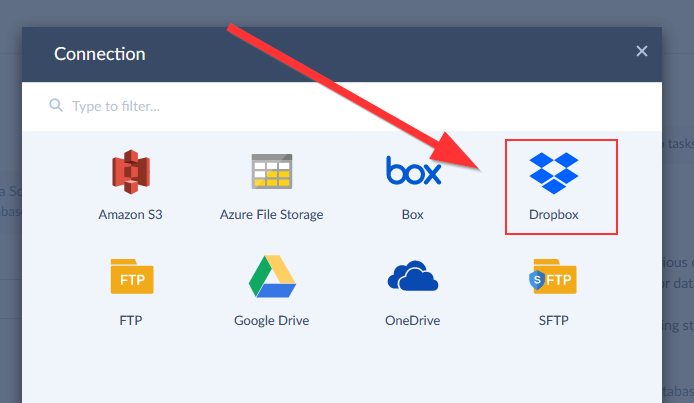Close the Connection dialog

click(642, 51)
